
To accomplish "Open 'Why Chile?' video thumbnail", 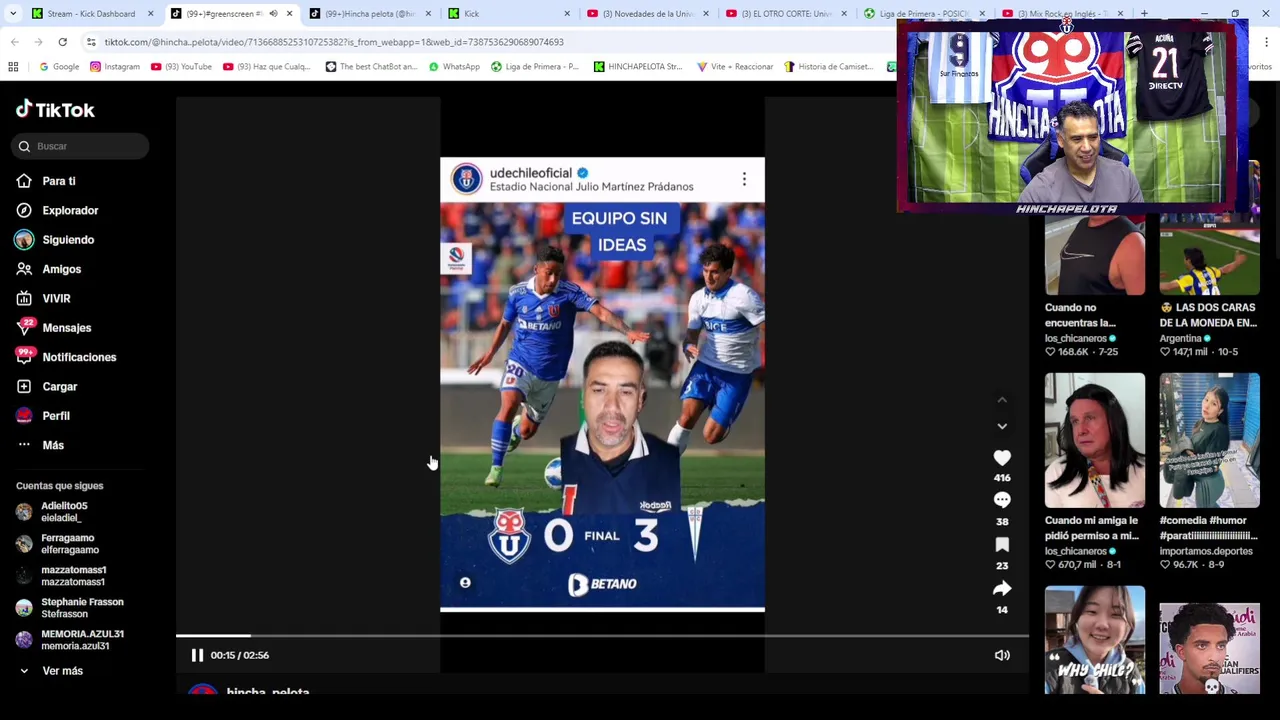I will pyautogui.click(x=1095, y=640).
